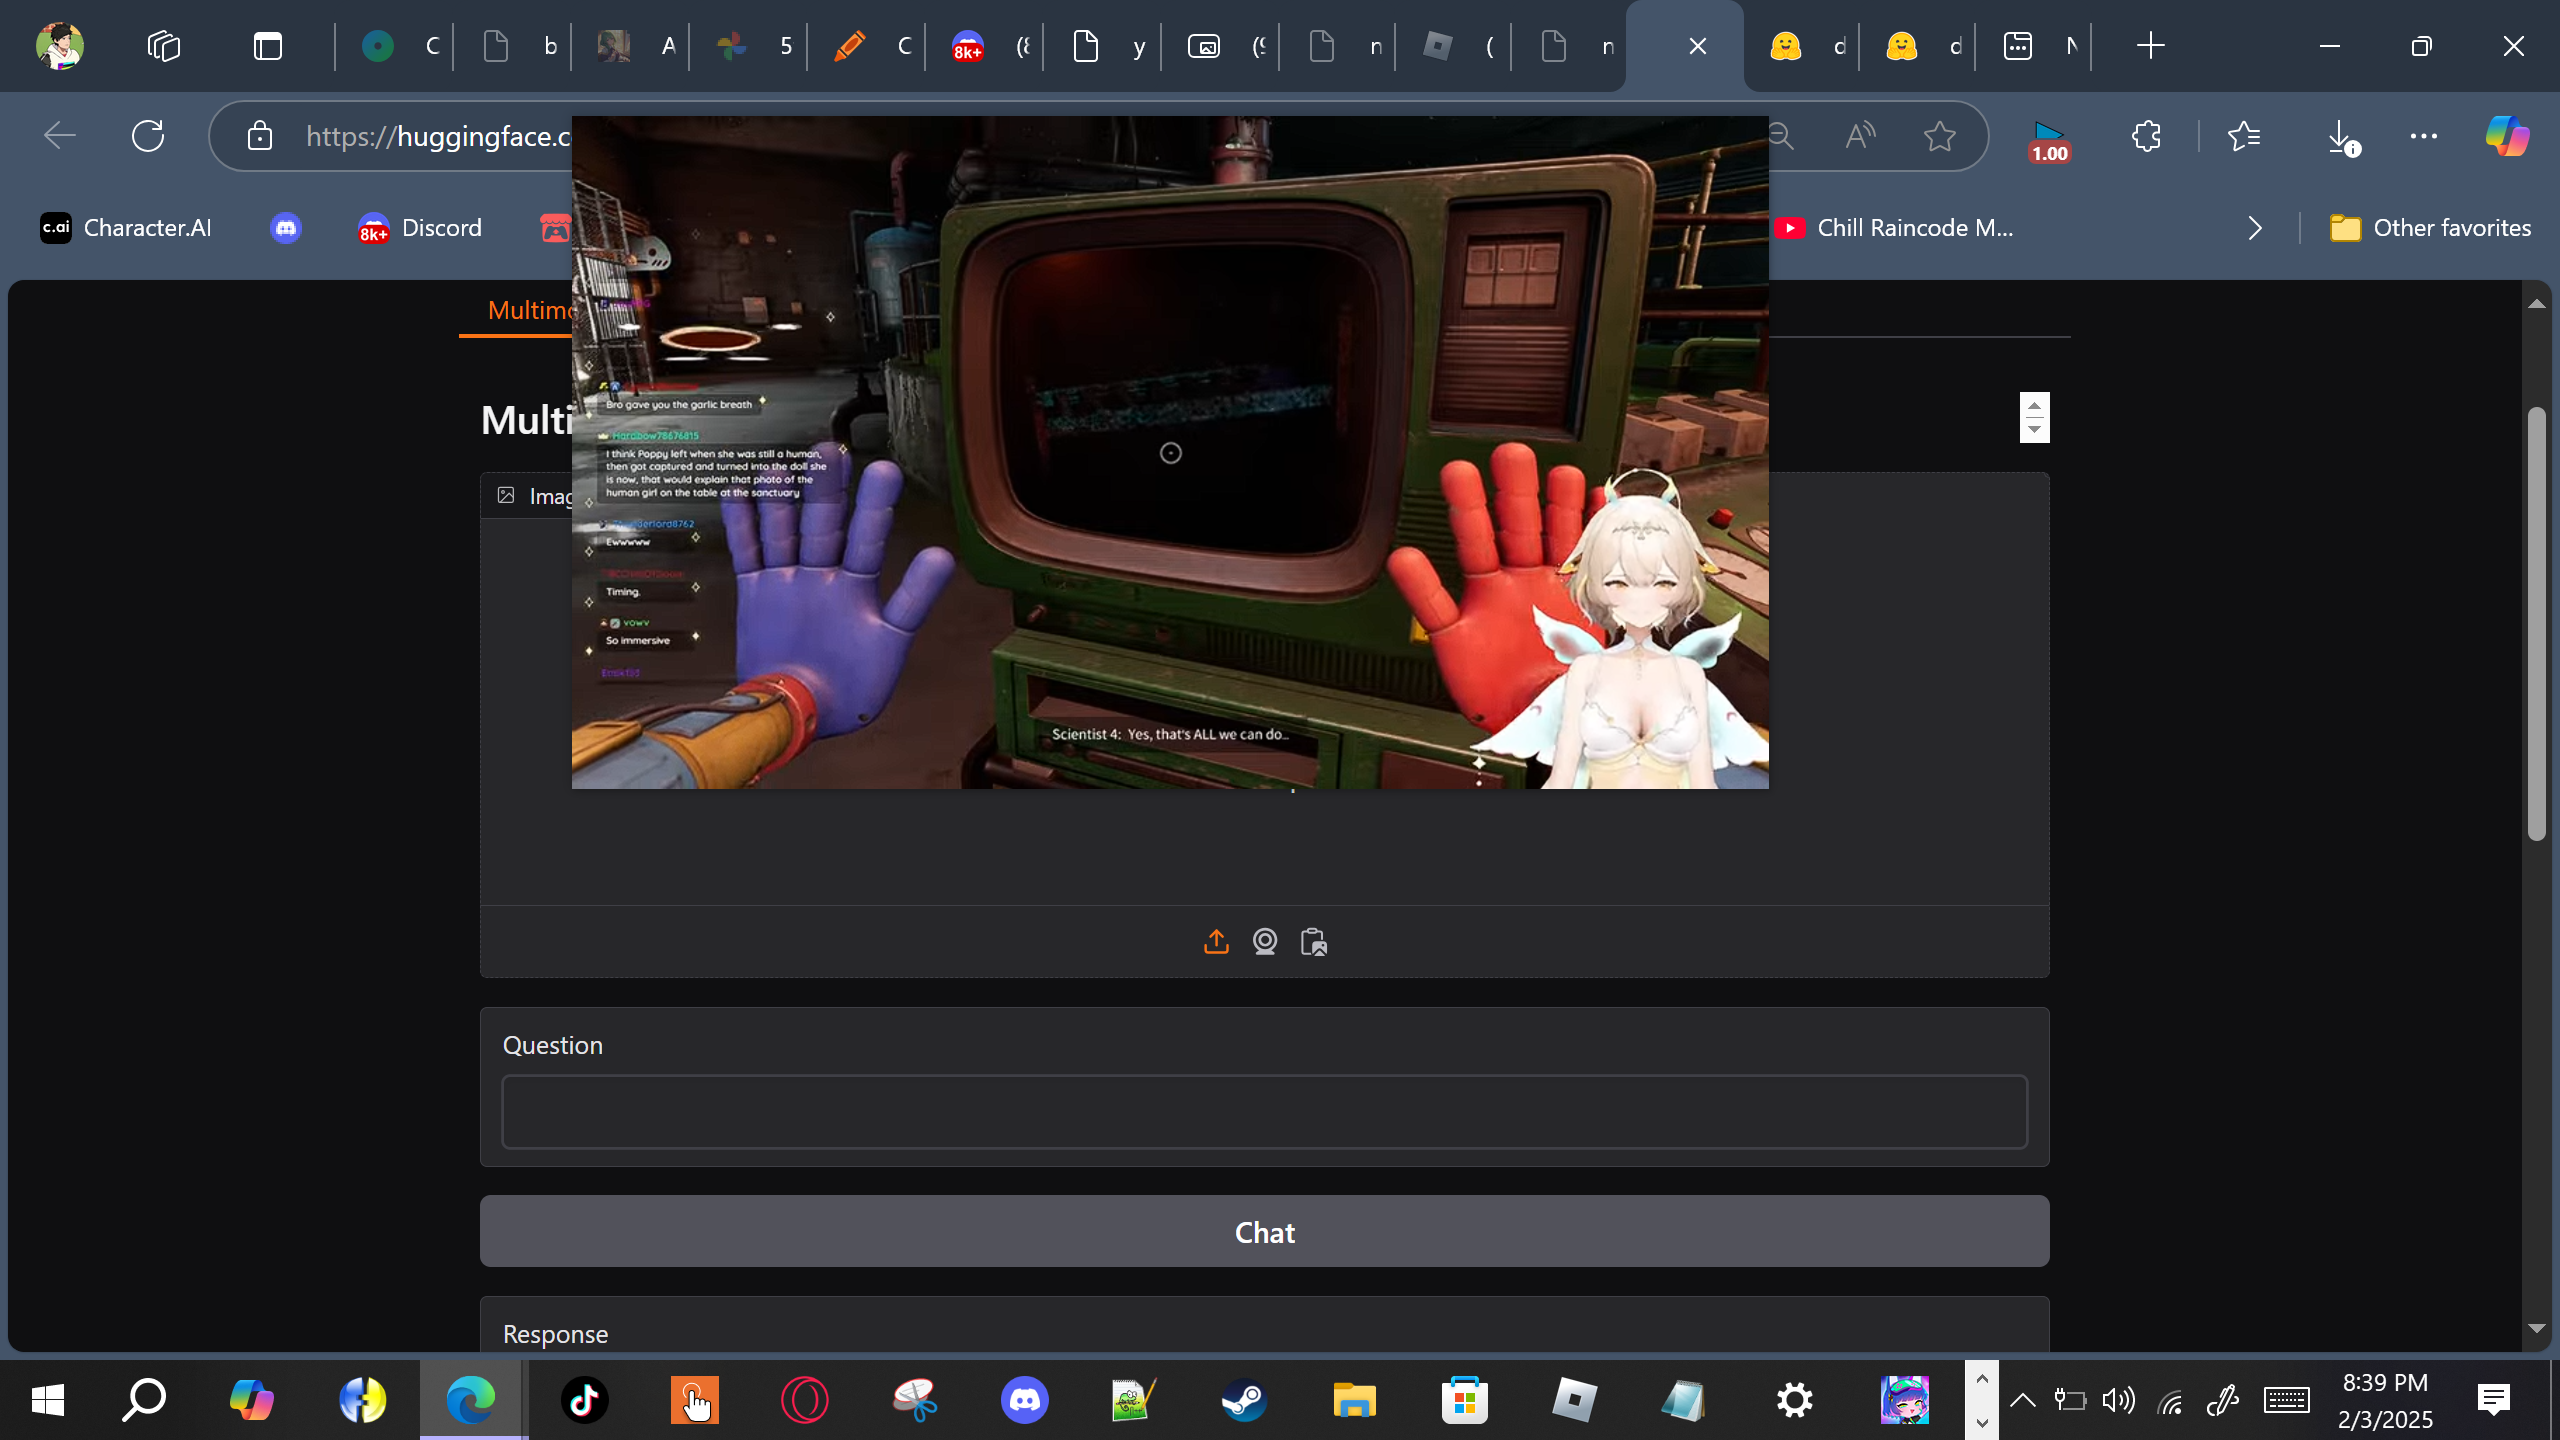Upload an image file using the upload icon
2560x1440 pixels.
(1216, 942)
